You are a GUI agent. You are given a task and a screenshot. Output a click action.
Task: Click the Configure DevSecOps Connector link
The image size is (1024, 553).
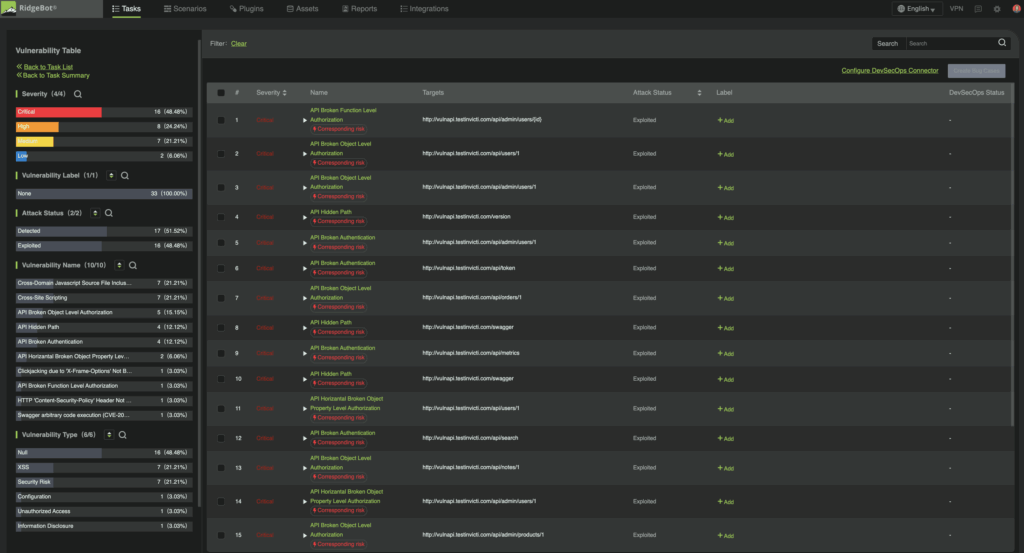click(x=890, y=71)
